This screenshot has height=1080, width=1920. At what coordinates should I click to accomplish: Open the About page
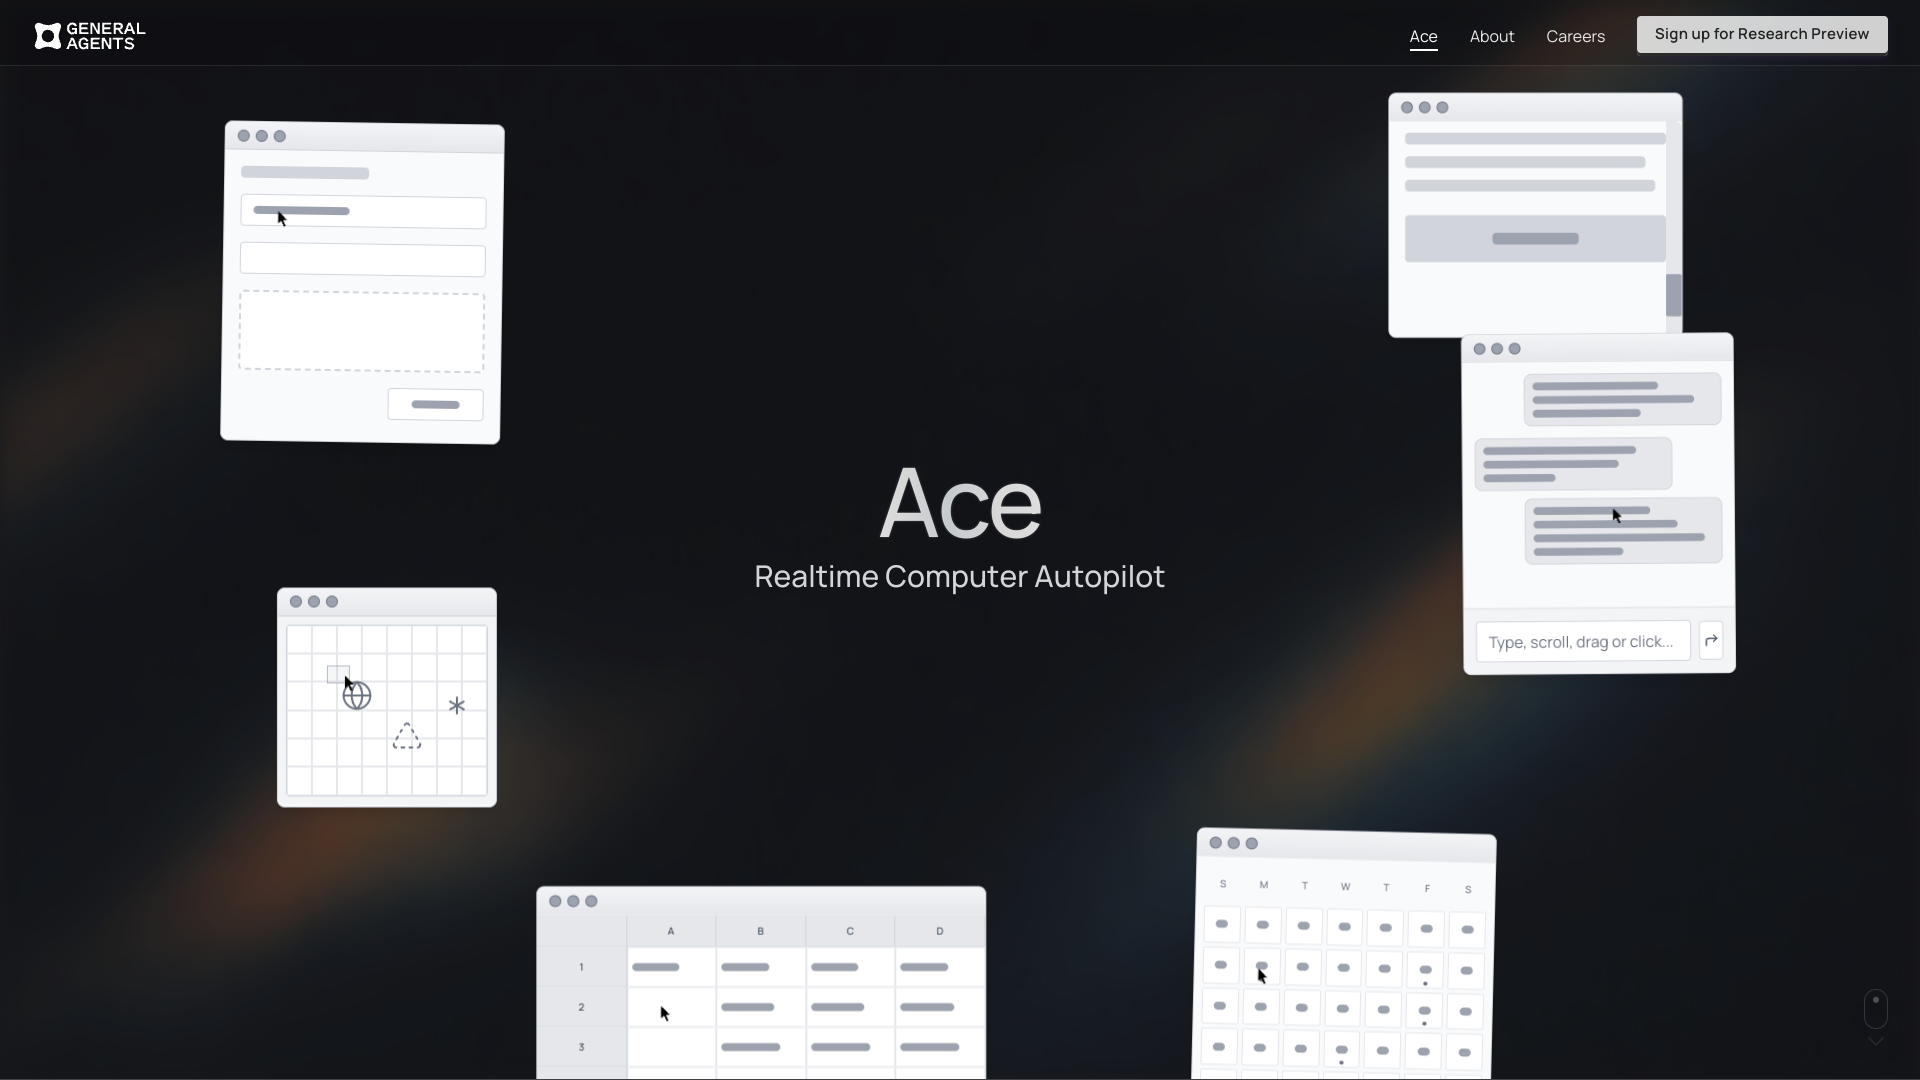(x=1491, y=36)
